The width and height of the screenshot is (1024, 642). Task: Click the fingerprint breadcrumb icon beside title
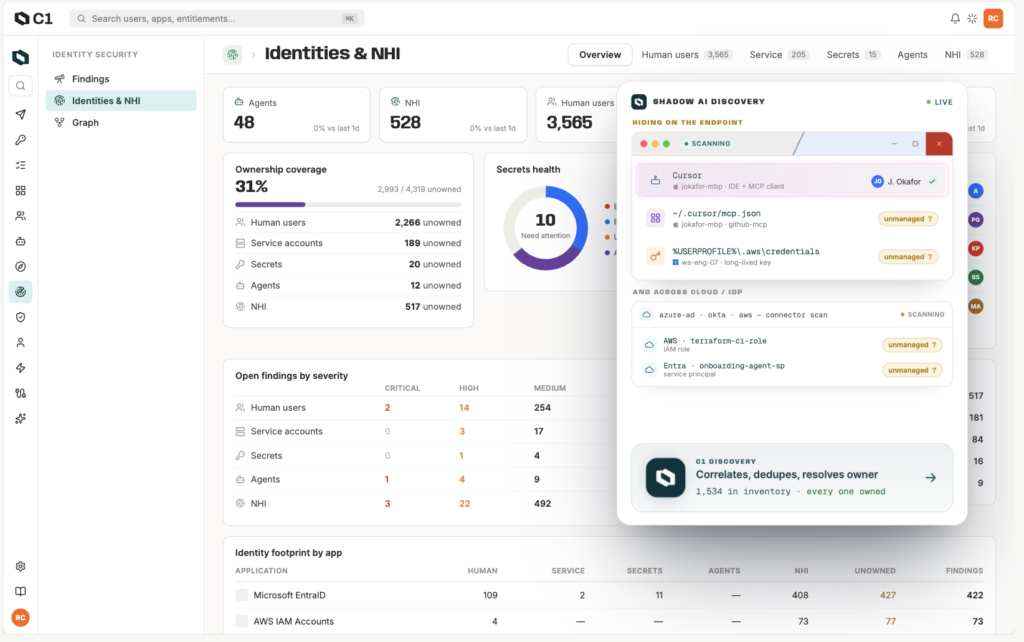[232, 54]
